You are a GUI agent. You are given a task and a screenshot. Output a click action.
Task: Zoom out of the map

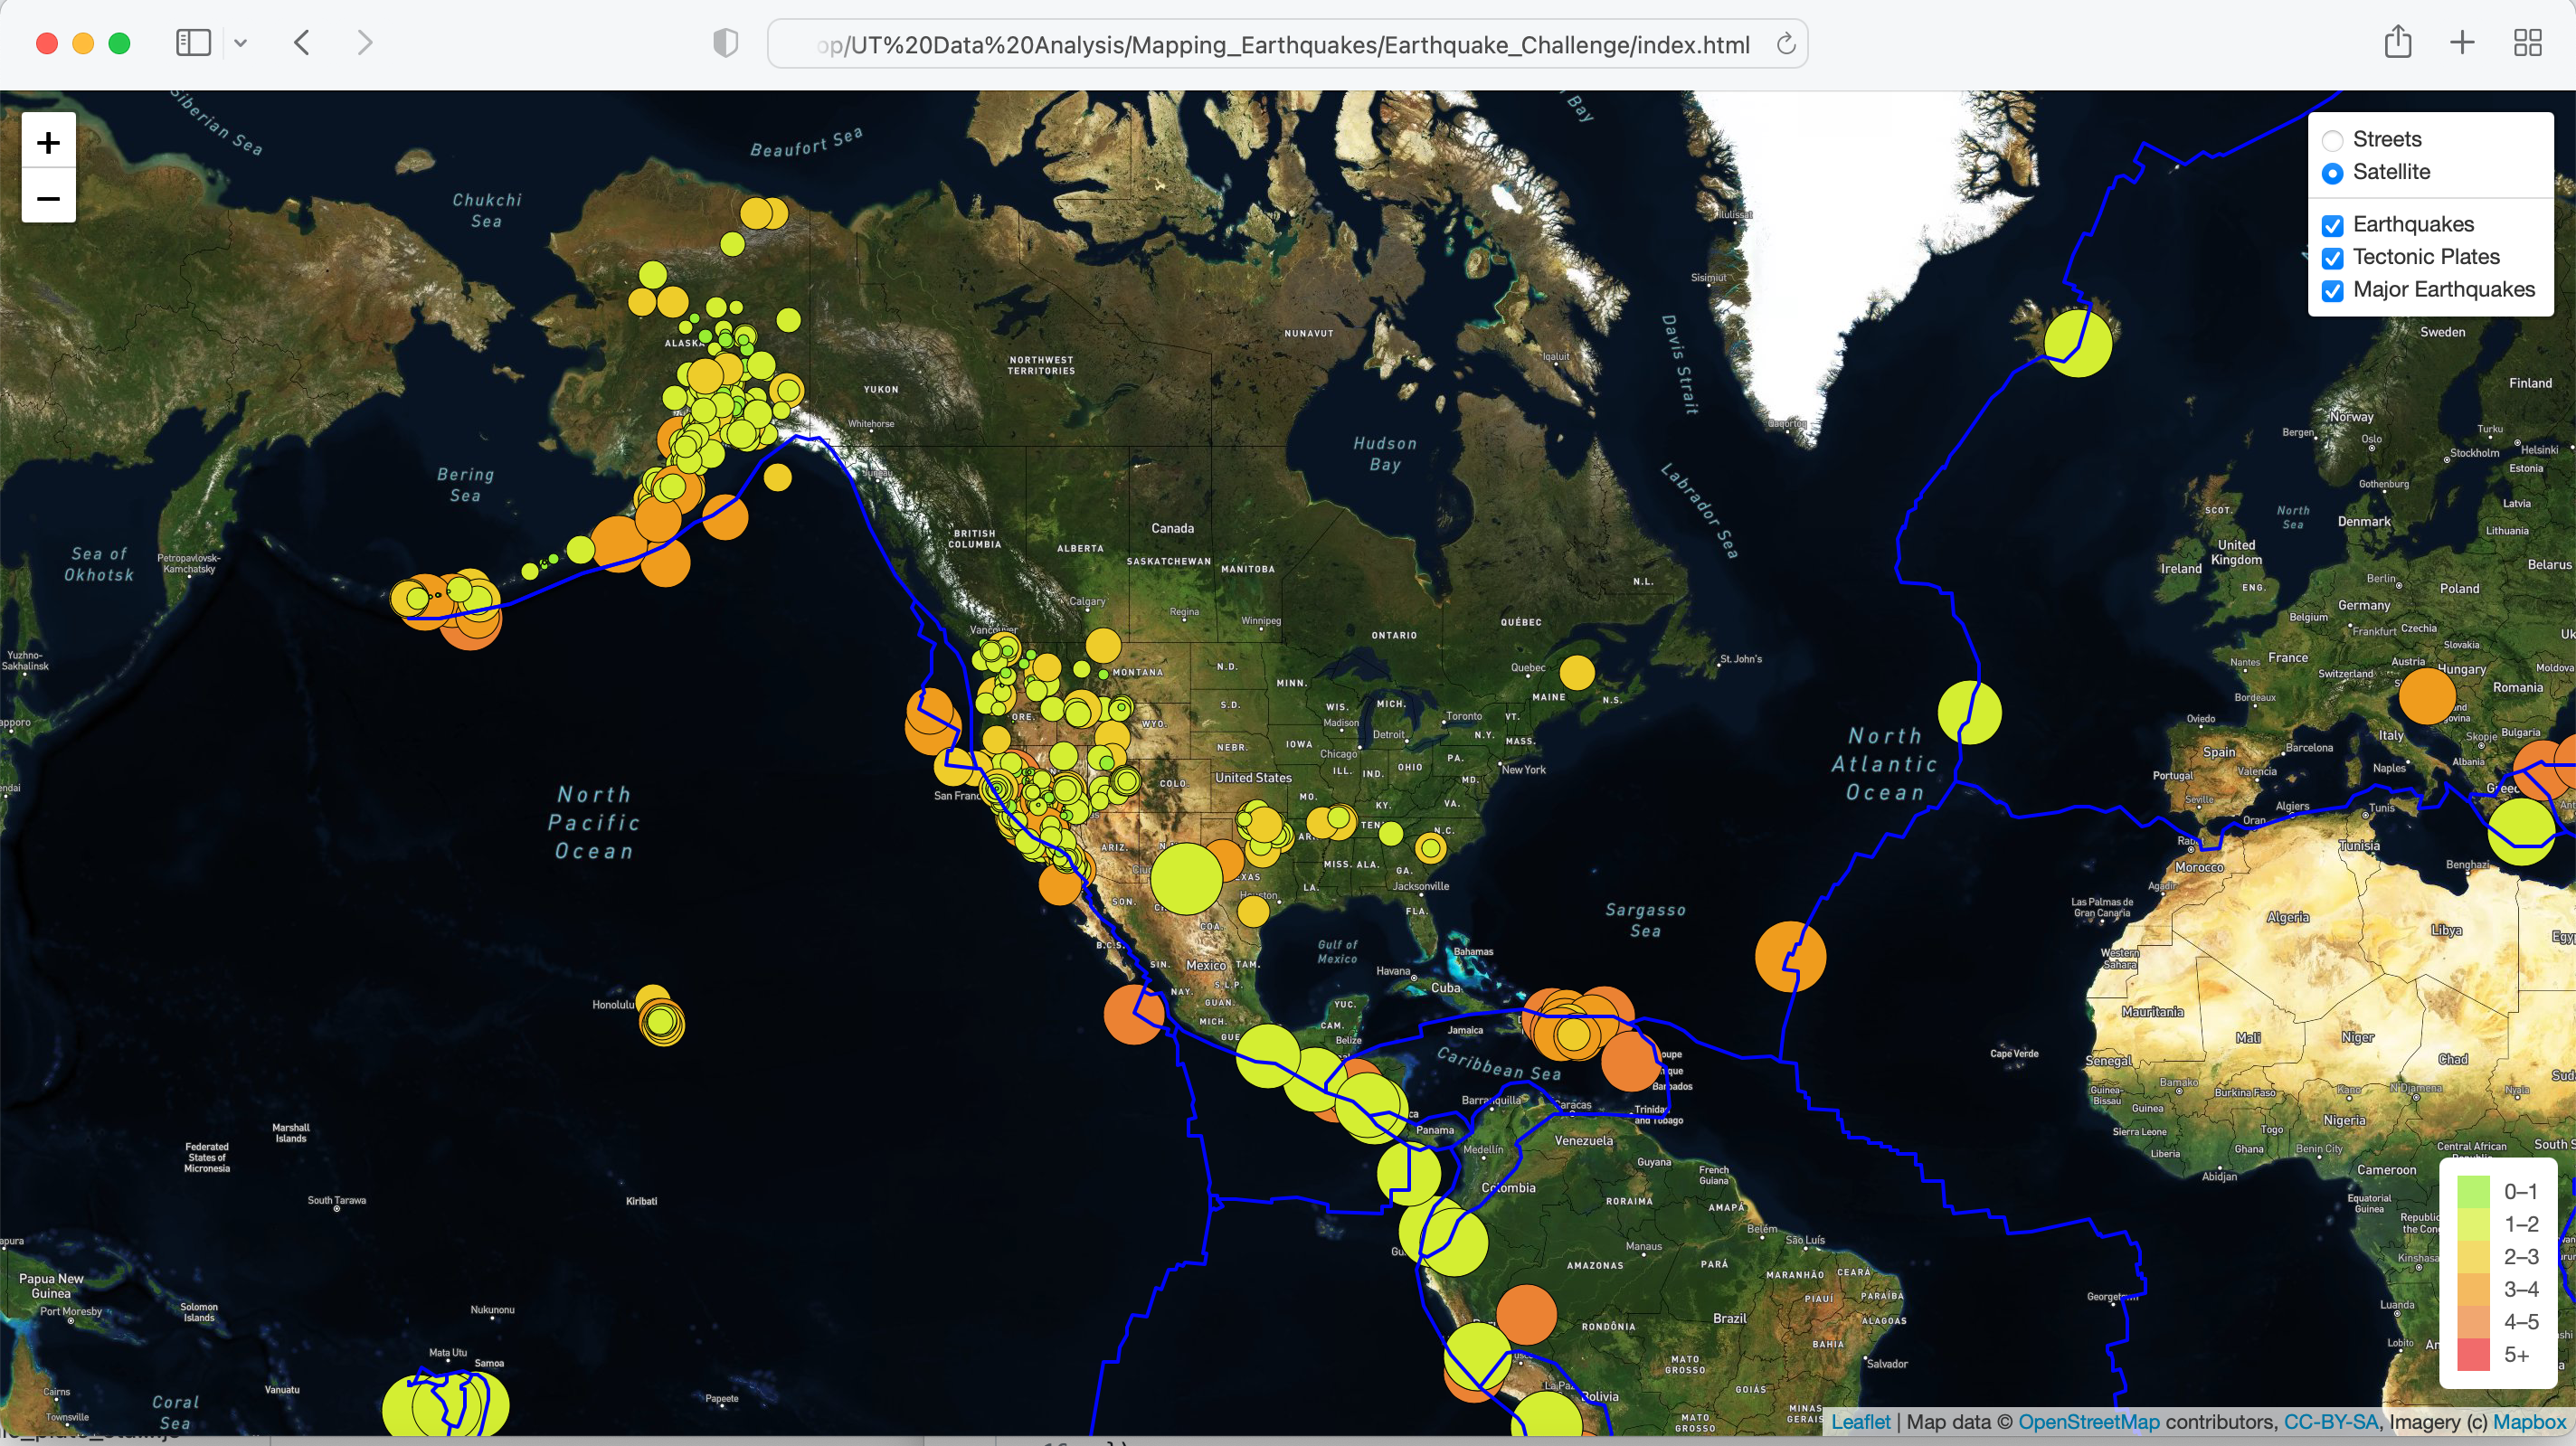(x=48, y=197)
